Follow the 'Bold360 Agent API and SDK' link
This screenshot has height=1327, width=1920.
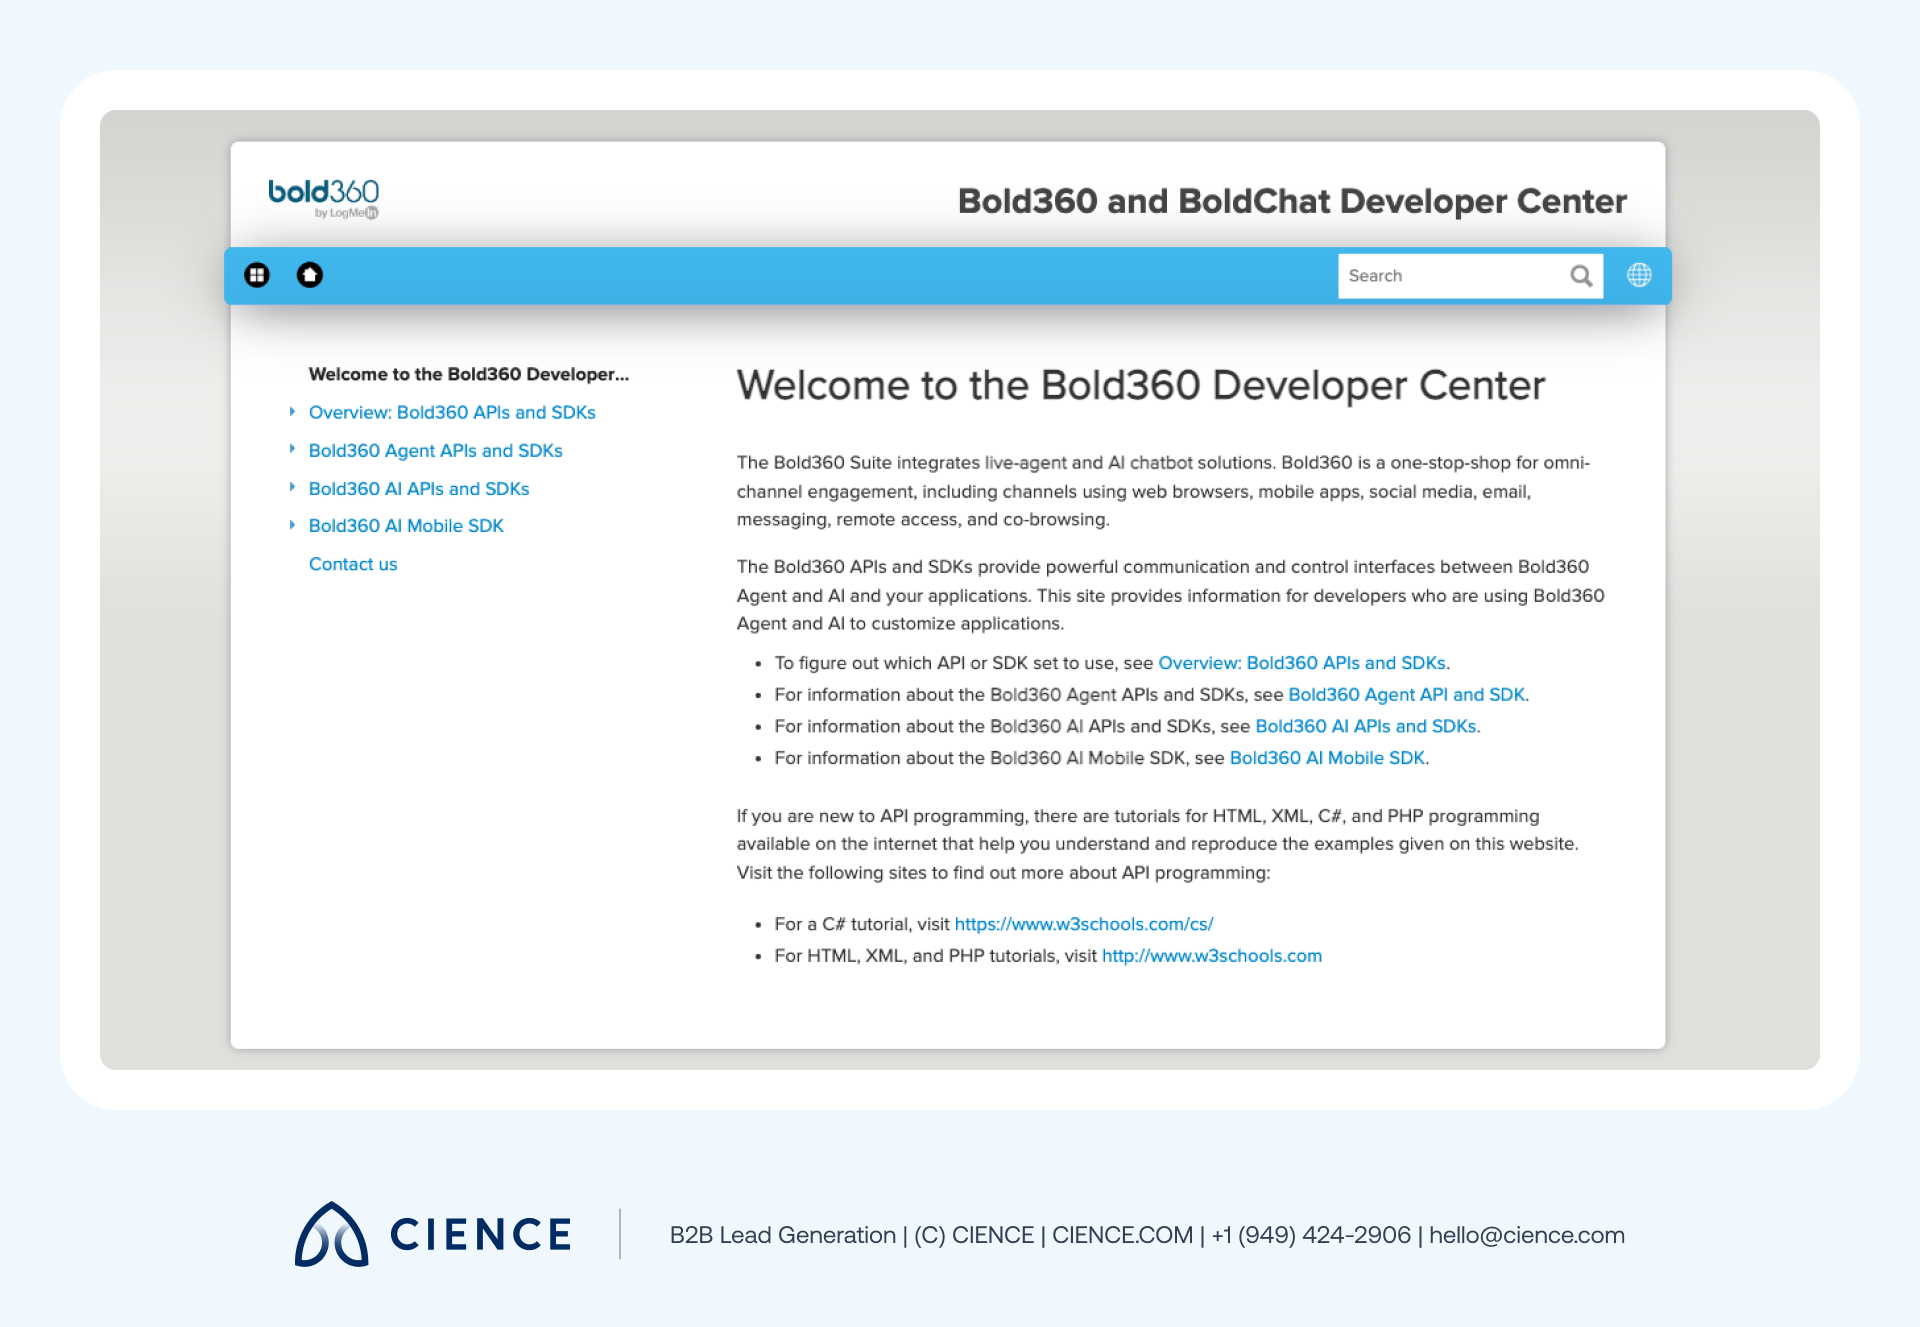[1407, 694]
